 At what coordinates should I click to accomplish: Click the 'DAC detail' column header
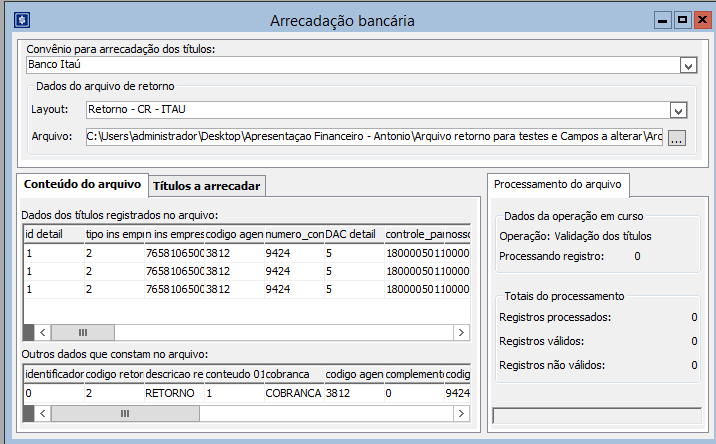tap(351, 234)
